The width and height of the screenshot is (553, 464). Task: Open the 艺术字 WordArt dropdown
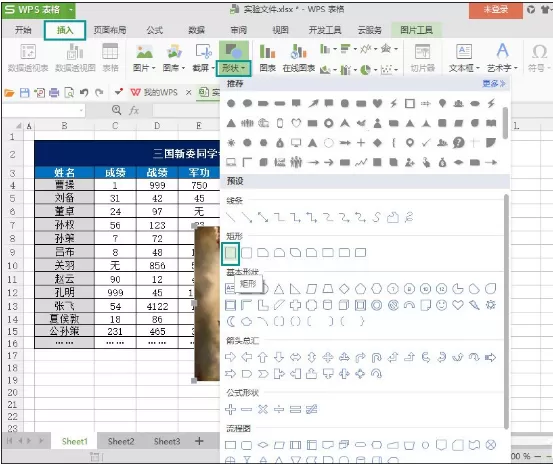[502, 58]
